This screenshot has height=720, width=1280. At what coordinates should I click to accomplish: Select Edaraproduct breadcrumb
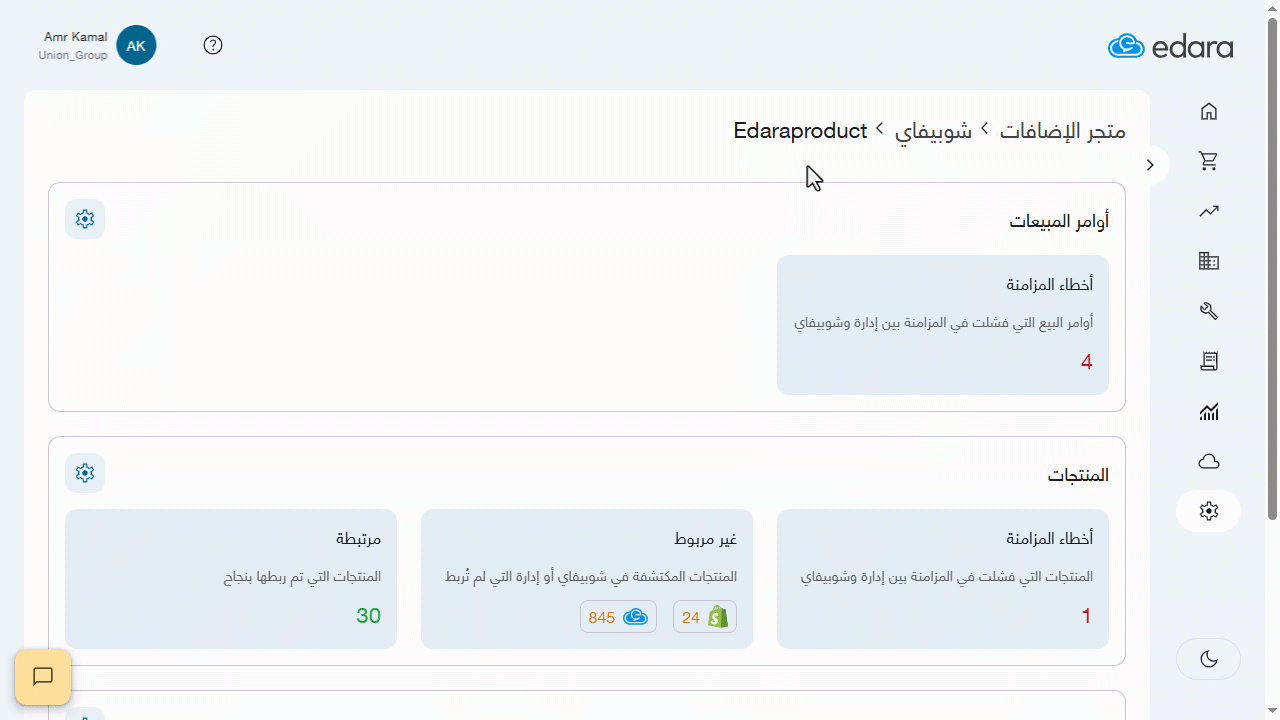click(x=800, y=131)
